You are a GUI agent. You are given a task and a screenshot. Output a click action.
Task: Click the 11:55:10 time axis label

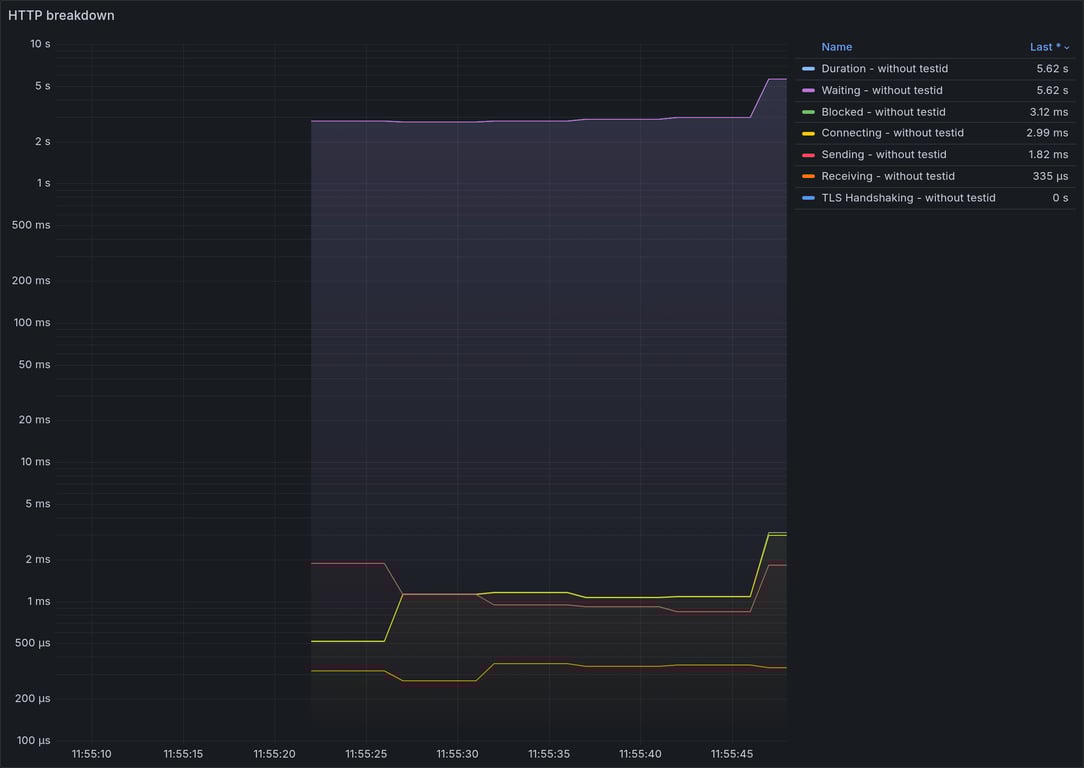click(x=91, y=753)
